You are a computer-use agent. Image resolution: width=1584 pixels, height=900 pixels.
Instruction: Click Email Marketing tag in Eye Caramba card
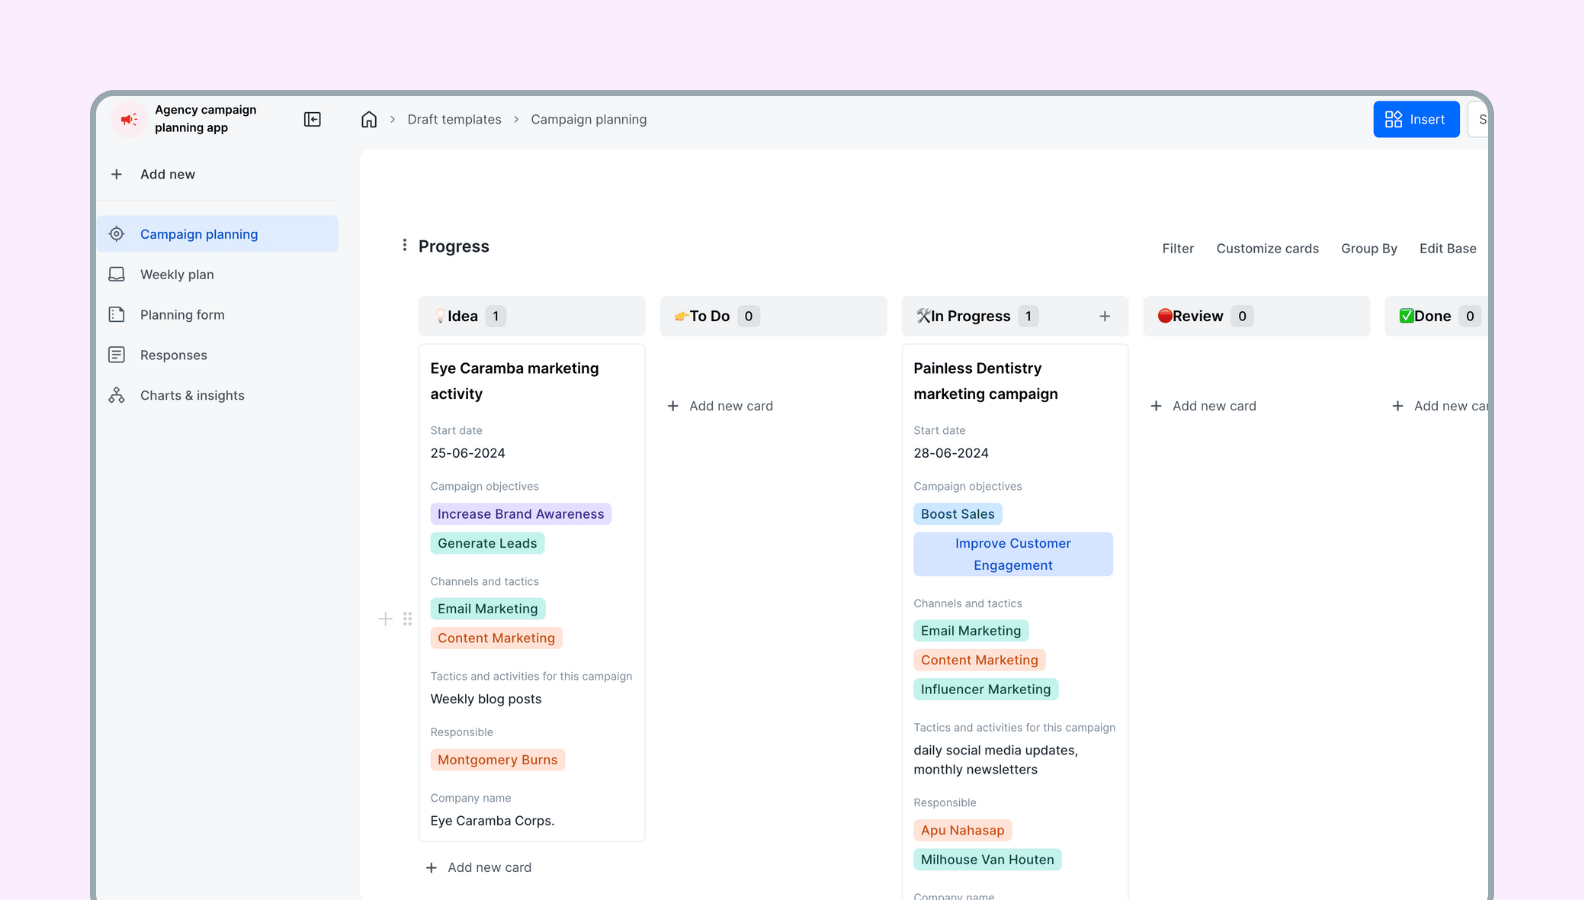[x=487, y=608]
